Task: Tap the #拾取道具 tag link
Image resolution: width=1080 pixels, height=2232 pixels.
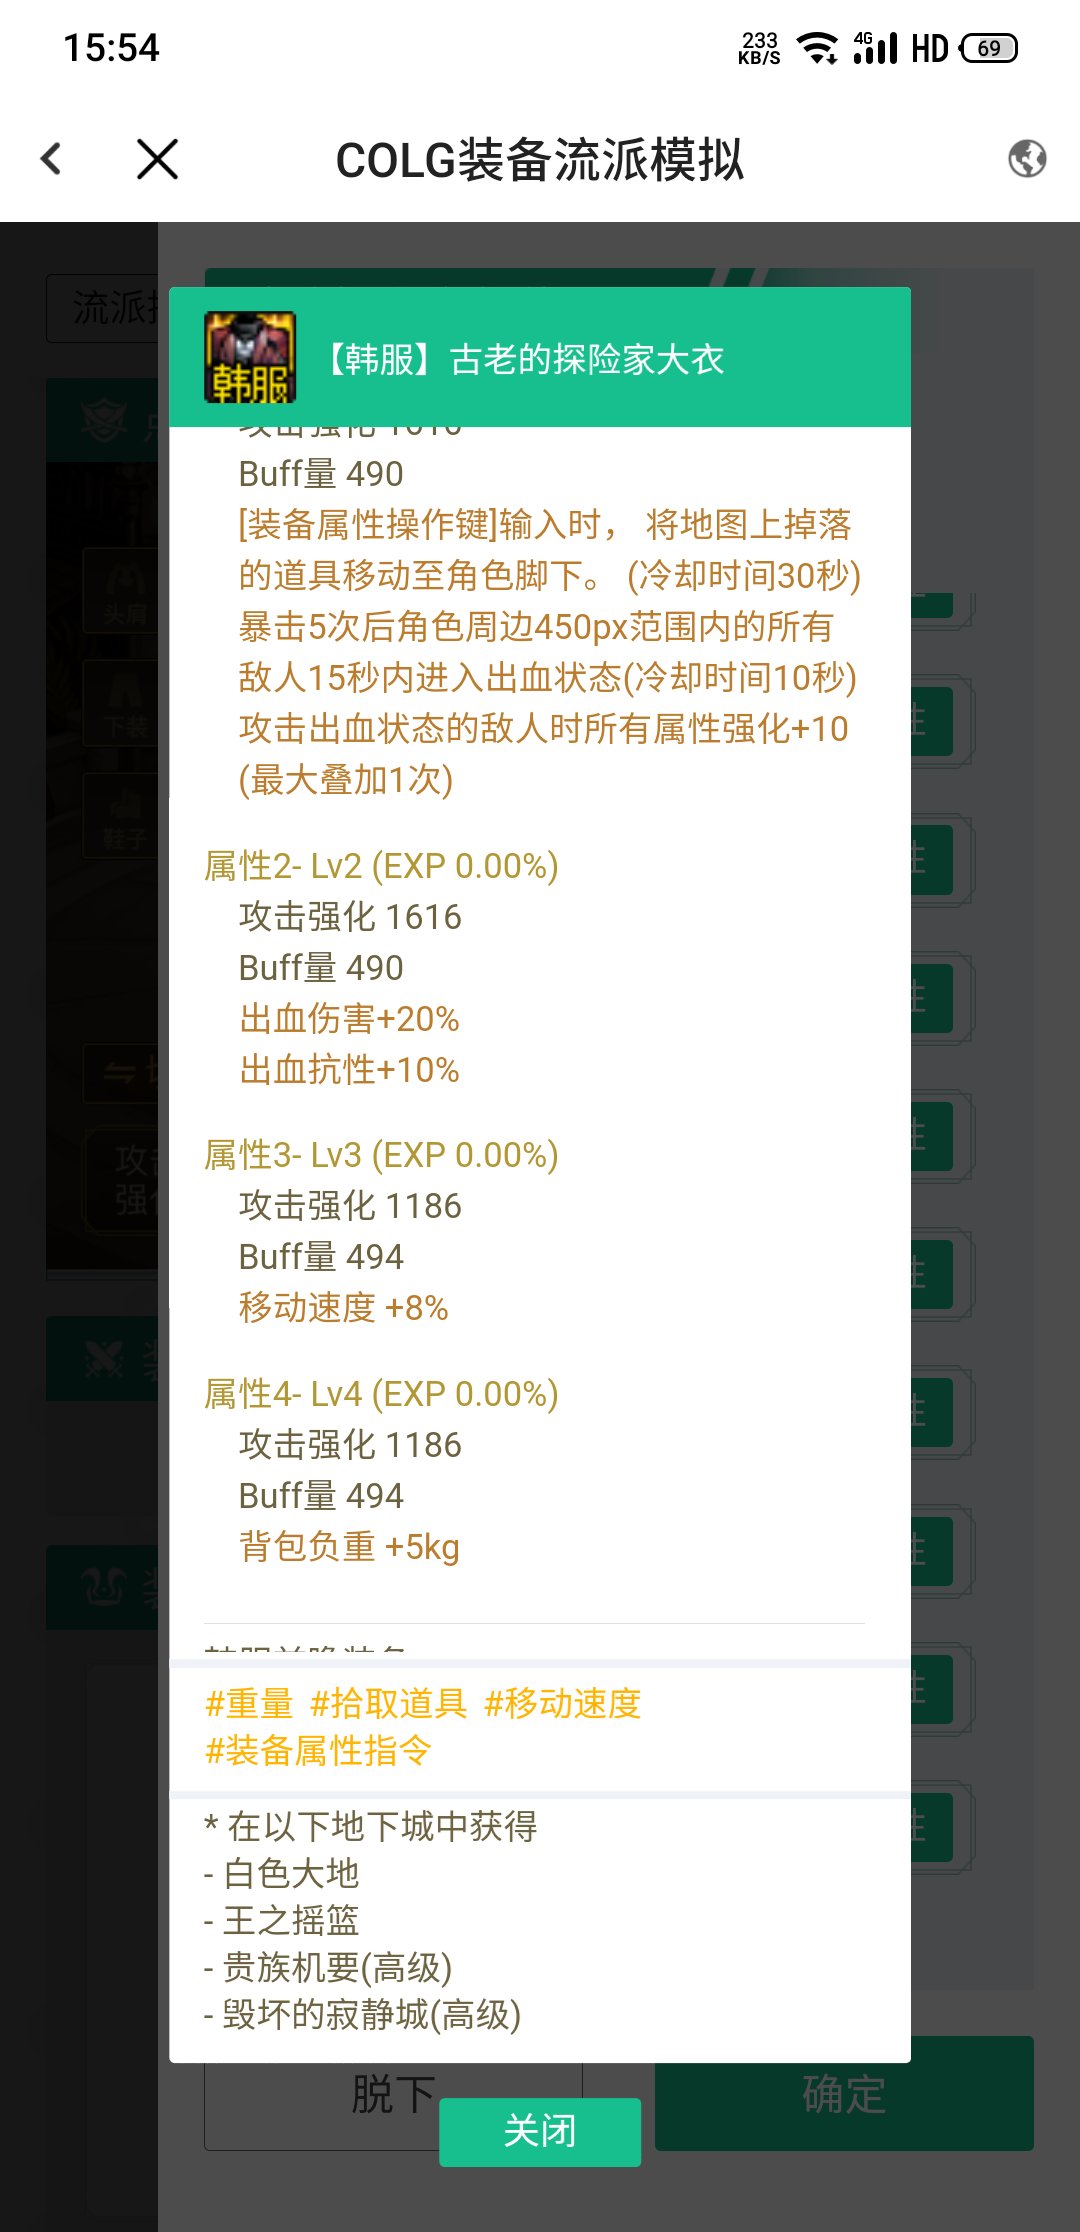Action: pyautogui.click(x=389, y=1704)
